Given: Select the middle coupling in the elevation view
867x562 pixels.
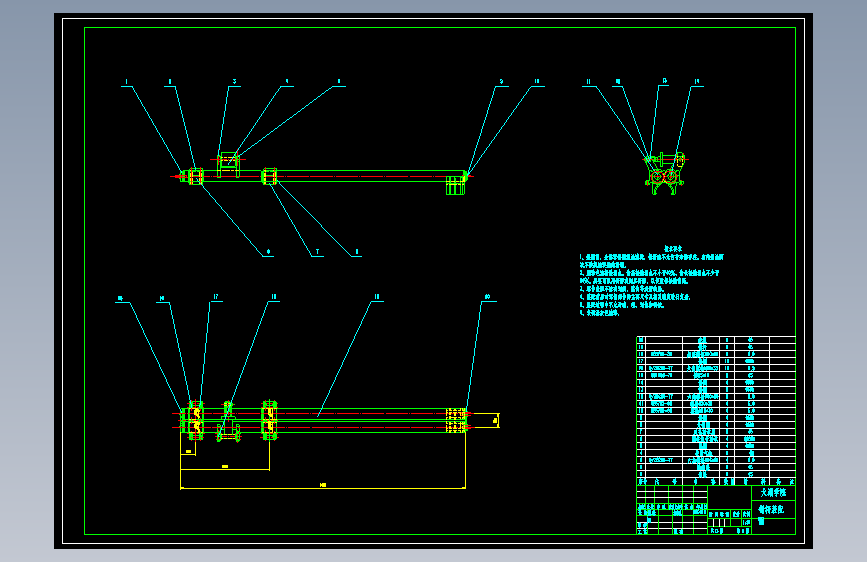Looking at the screenshot, I should point(269,176).
